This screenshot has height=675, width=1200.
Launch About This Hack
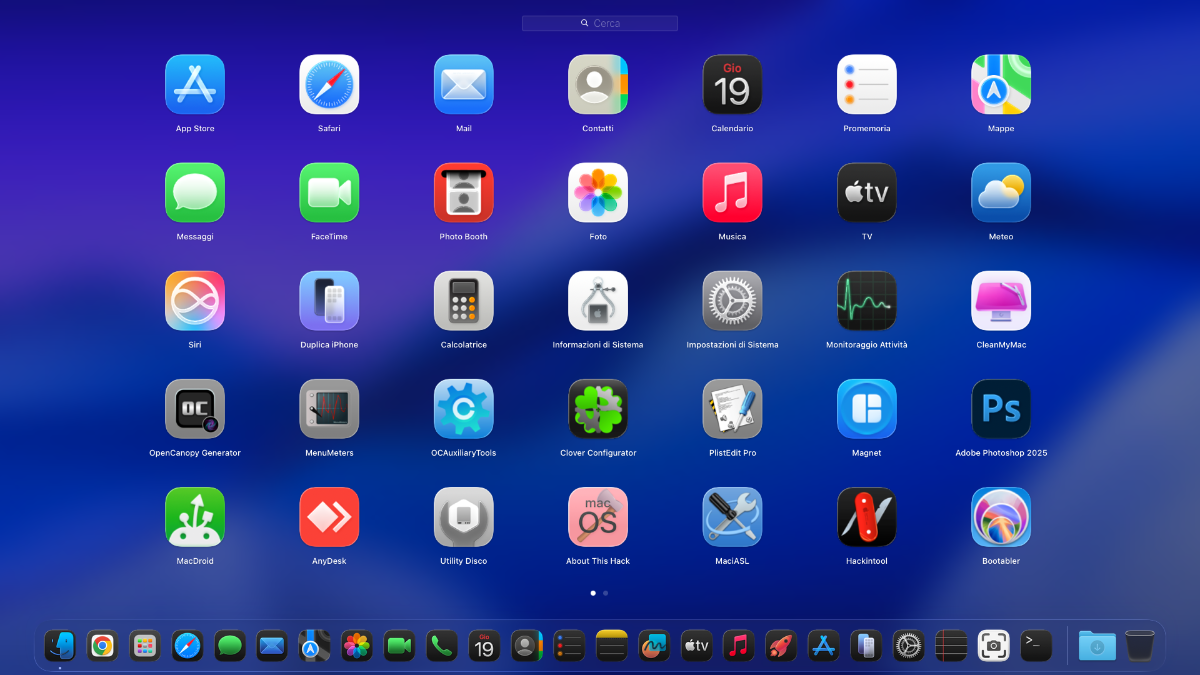coord(598,517)
